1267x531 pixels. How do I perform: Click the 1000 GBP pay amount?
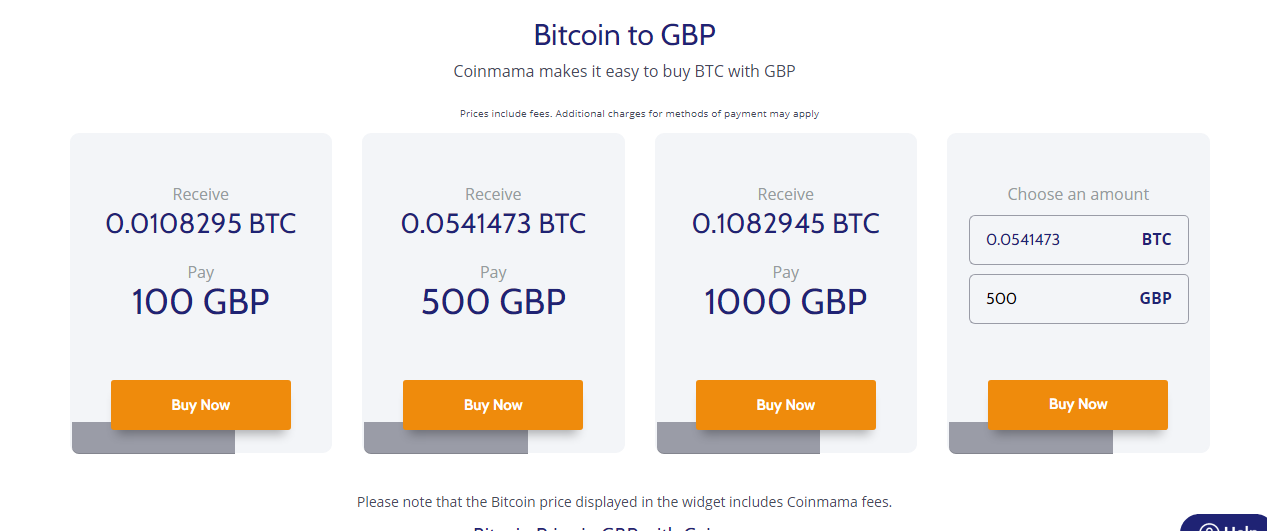click(x=786, y=301)
